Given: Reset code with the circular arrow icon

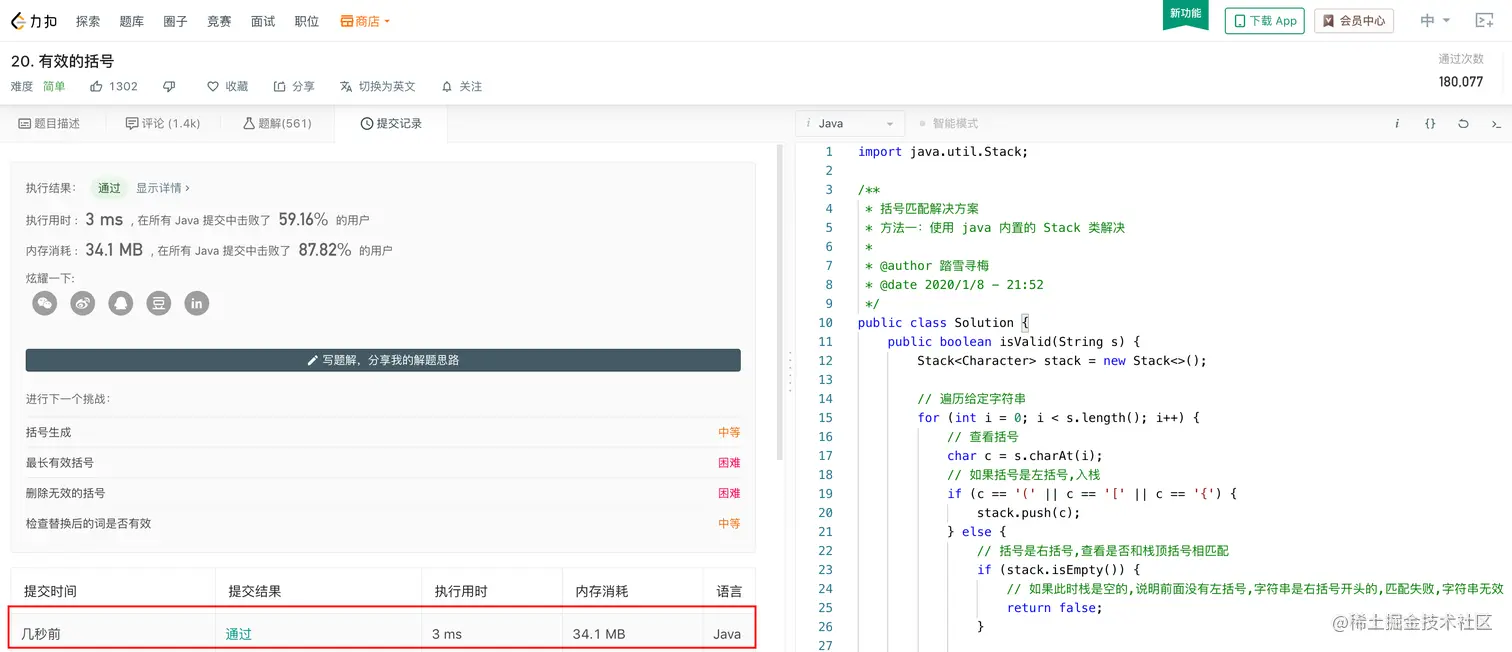Looking at the screenshot, I should click(1463, 124).
